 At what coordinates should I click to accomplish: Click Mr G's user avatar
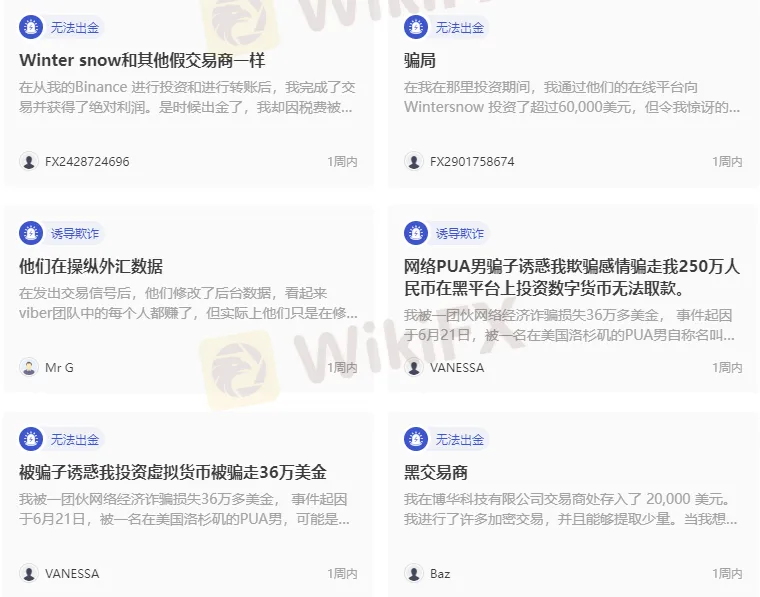tap(29, 367)
